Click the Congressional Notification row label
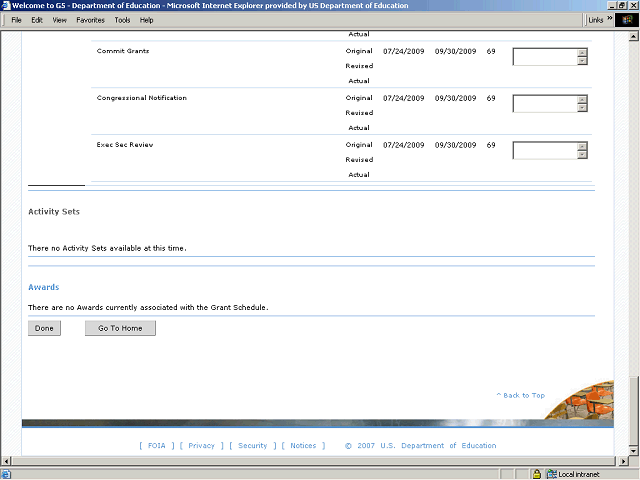The image size is (640, 480). coord(142,98)
